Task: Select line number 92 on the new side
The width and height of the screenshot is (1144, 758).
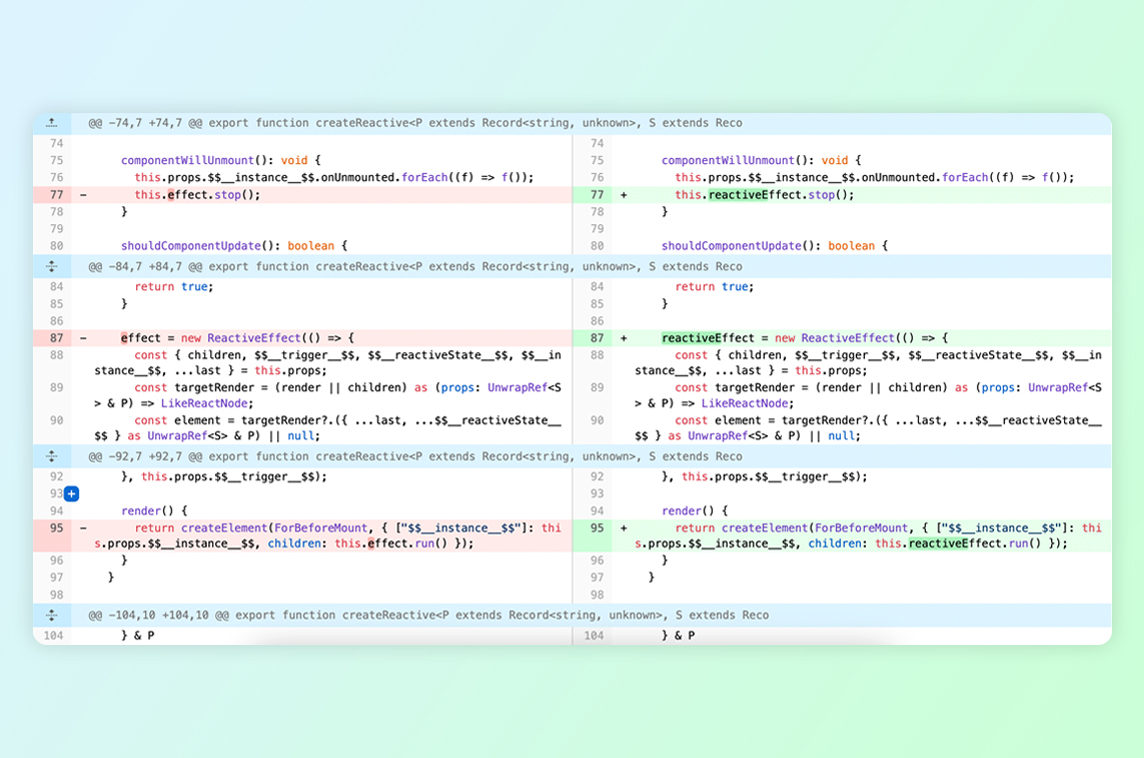Action: click(596, 477)
